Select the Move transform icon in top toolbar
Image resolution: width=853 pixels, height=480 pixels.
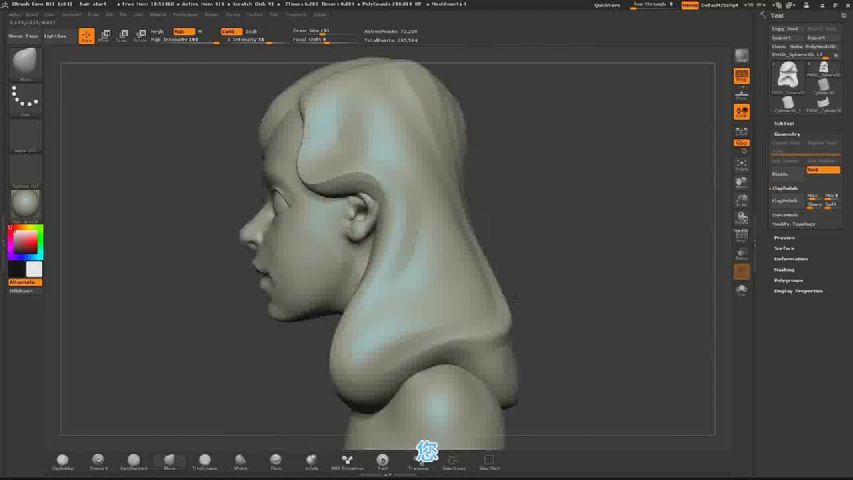pyautogui.click(x=104, y=36)
